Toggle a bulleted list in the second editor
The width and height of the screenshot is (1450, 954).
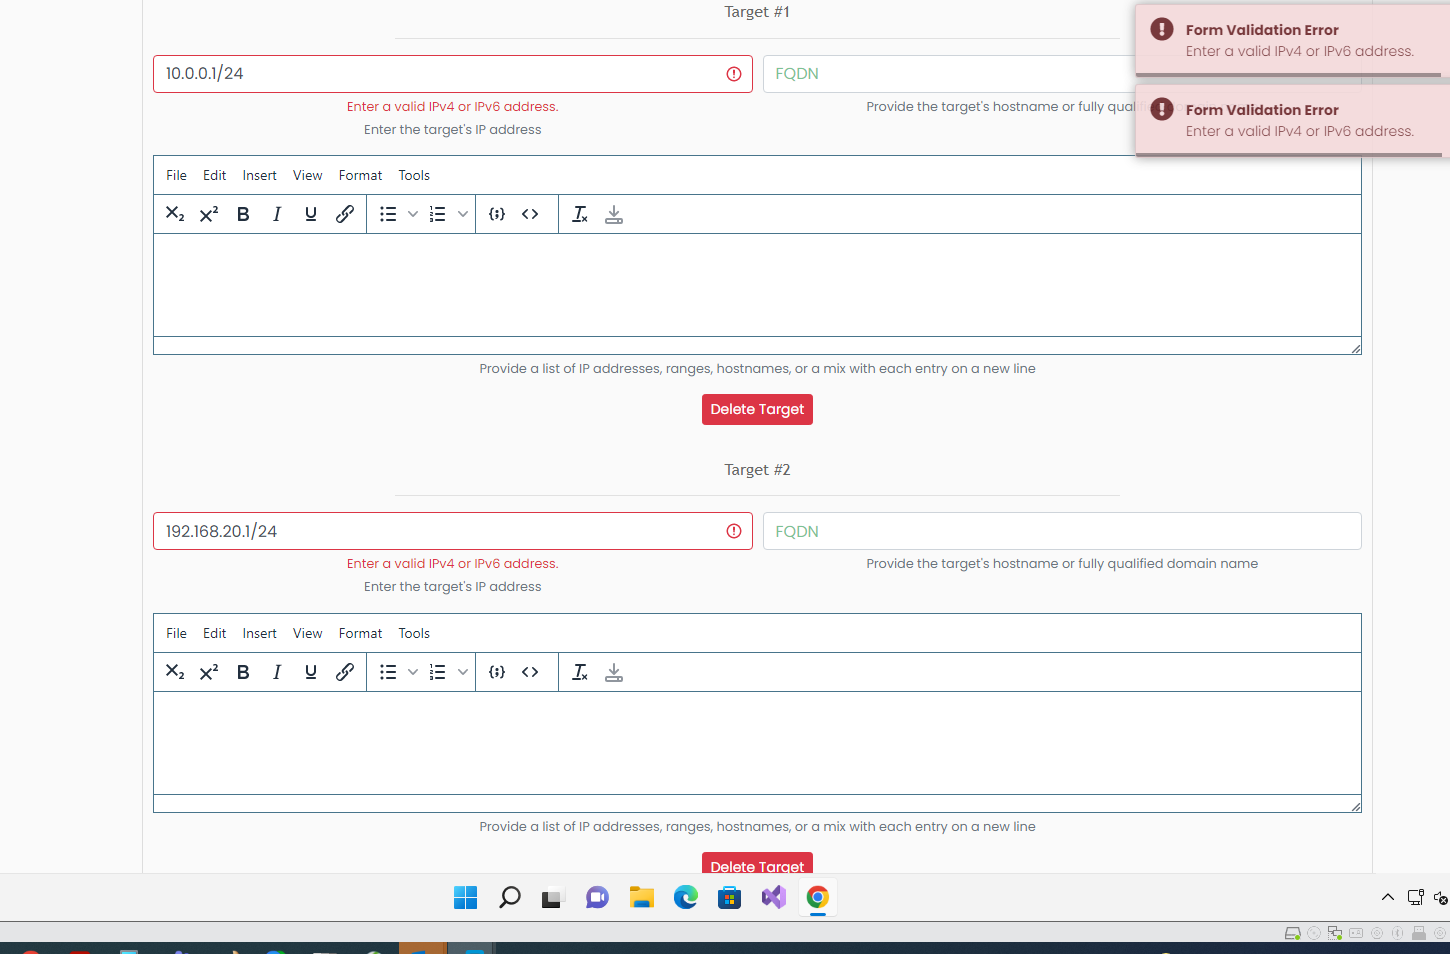tap(388, 671)
